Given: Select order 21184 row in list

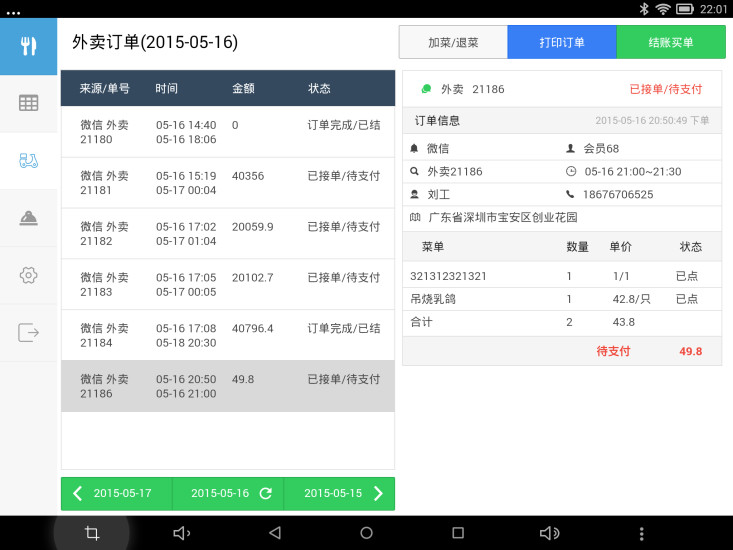Looking at the screenshot, I should tap(227, 335).
